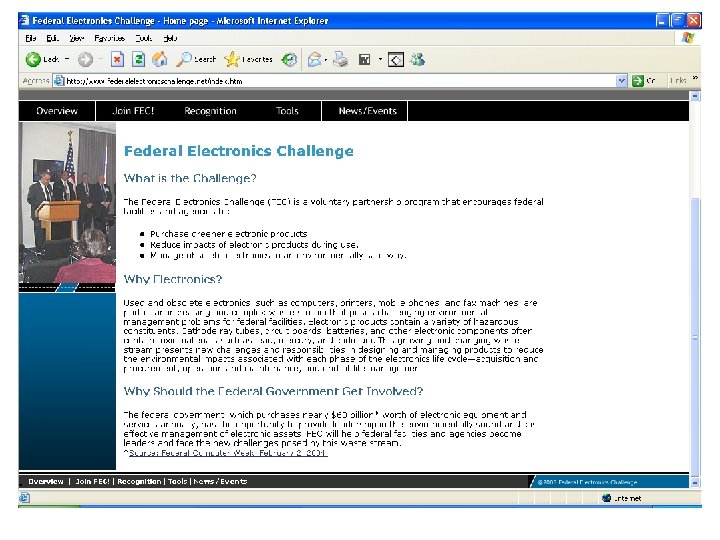Click the footer Overview link
720x540 pixels.
click(x=45, y=481)
